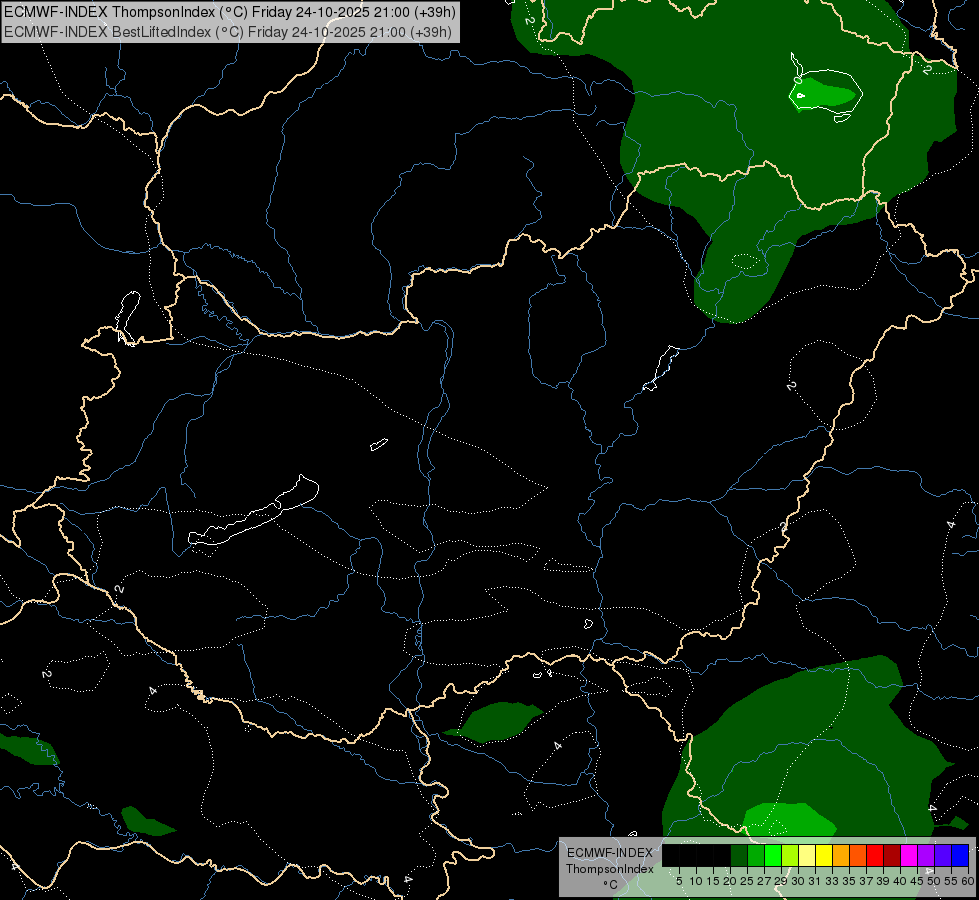979x900 pixels.
Task: Click the BestLiftedIndex title line at top
Action: tap(228, 32)
